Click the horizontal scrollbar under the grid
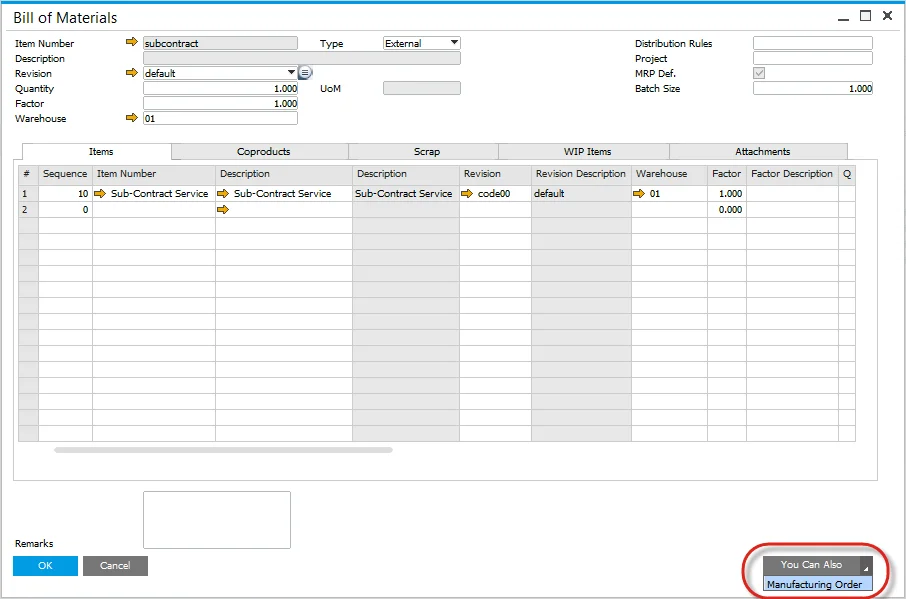This screenshot has height=599, width=906. point(223,450)
